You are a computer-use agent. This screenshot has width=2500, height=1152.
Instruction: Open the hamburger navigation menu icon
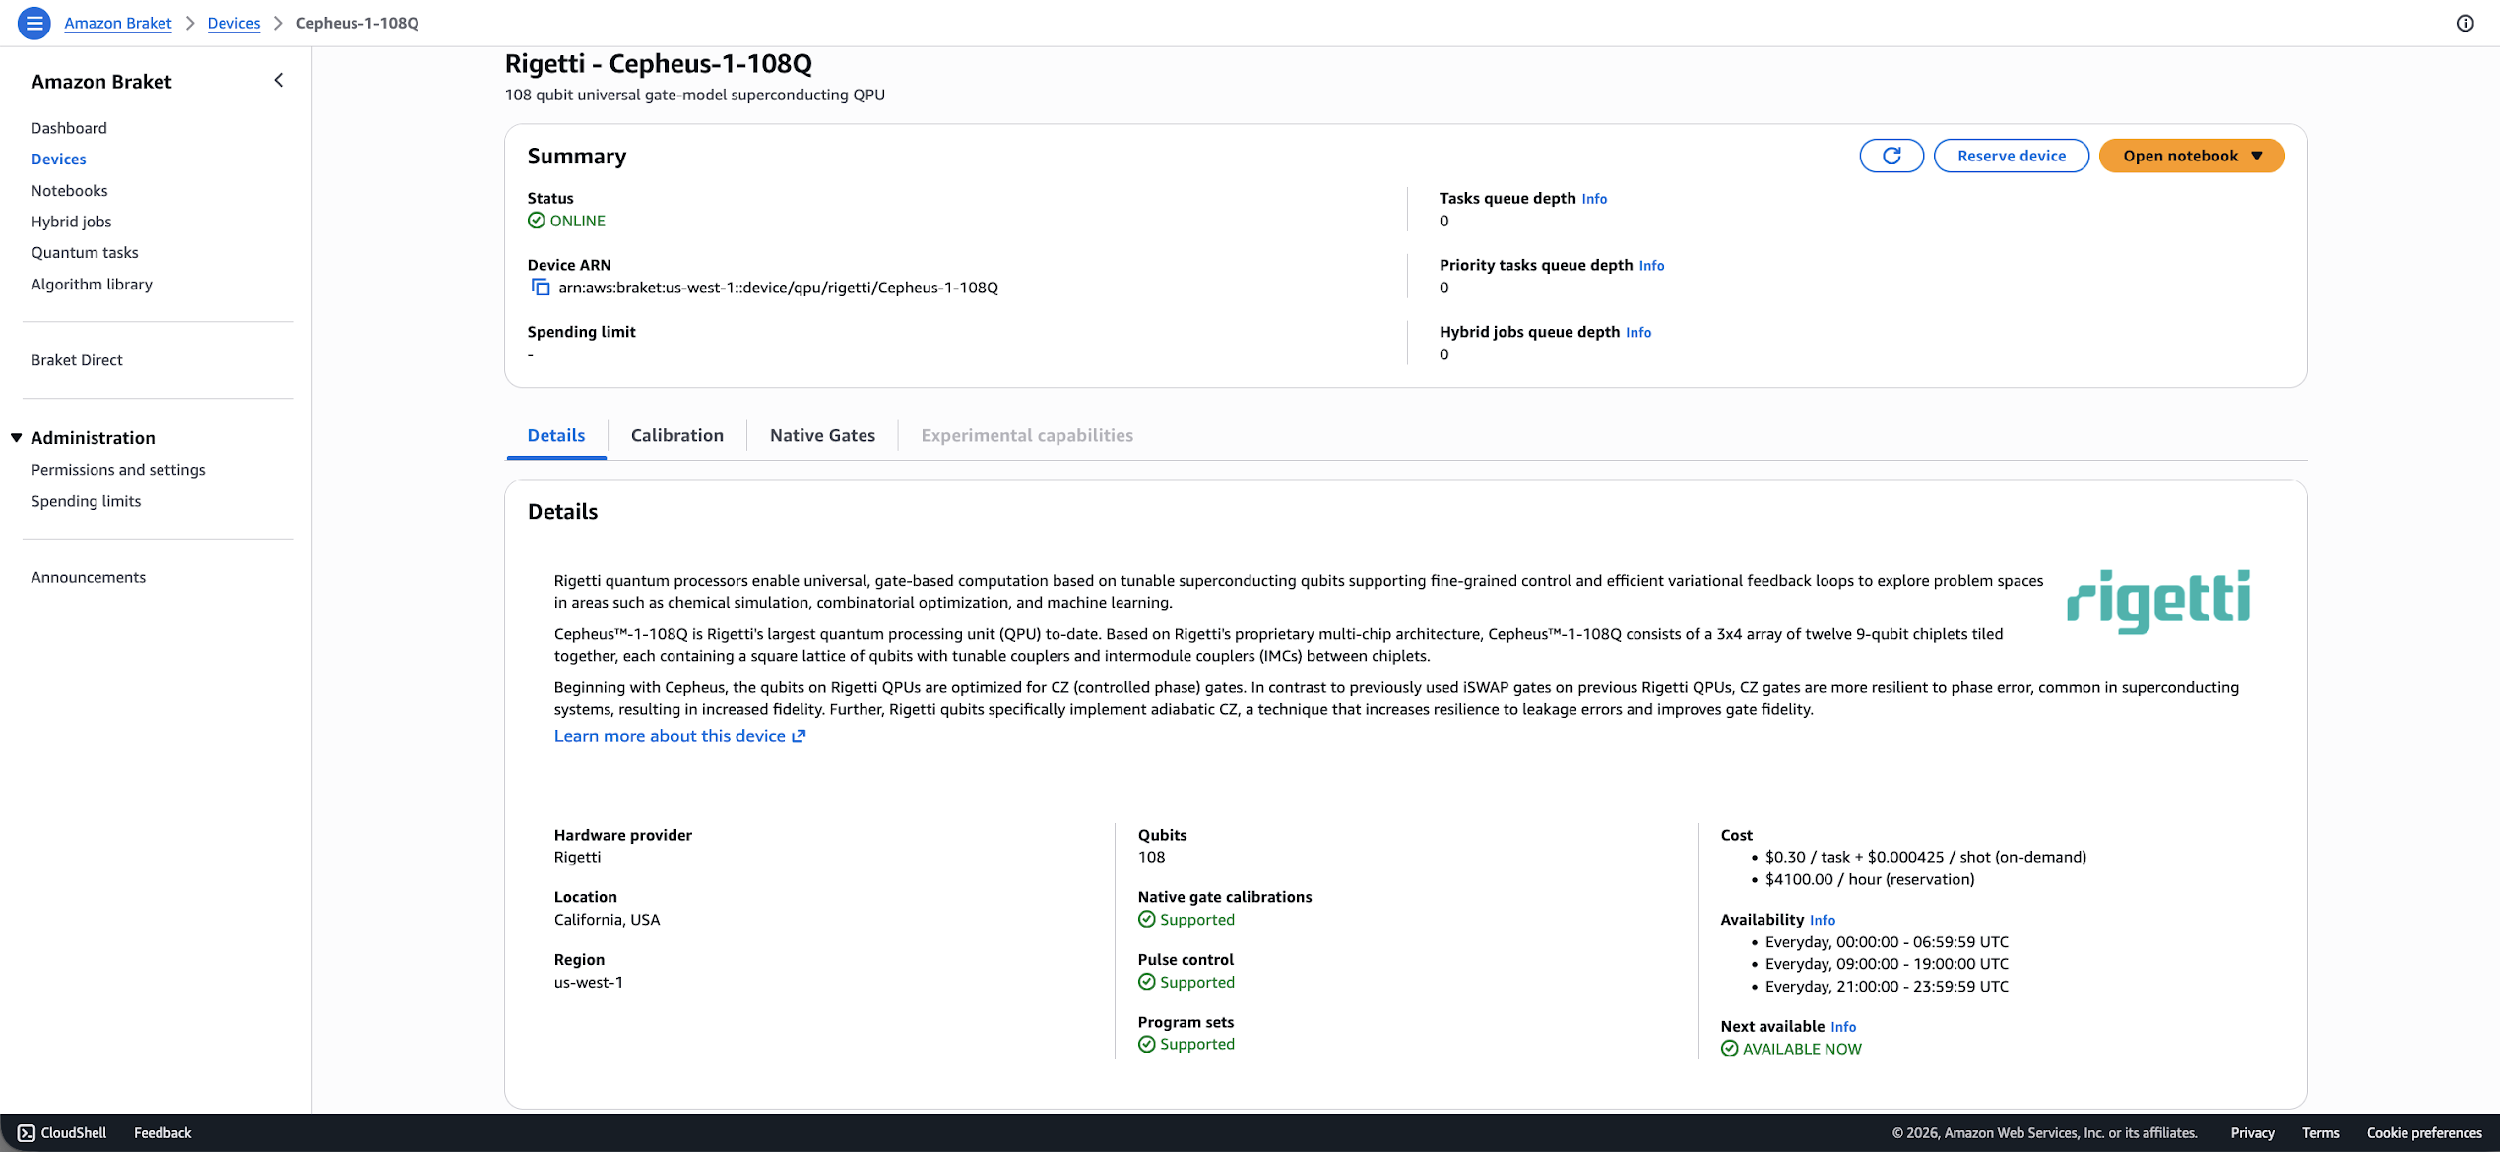click(34, 23)
